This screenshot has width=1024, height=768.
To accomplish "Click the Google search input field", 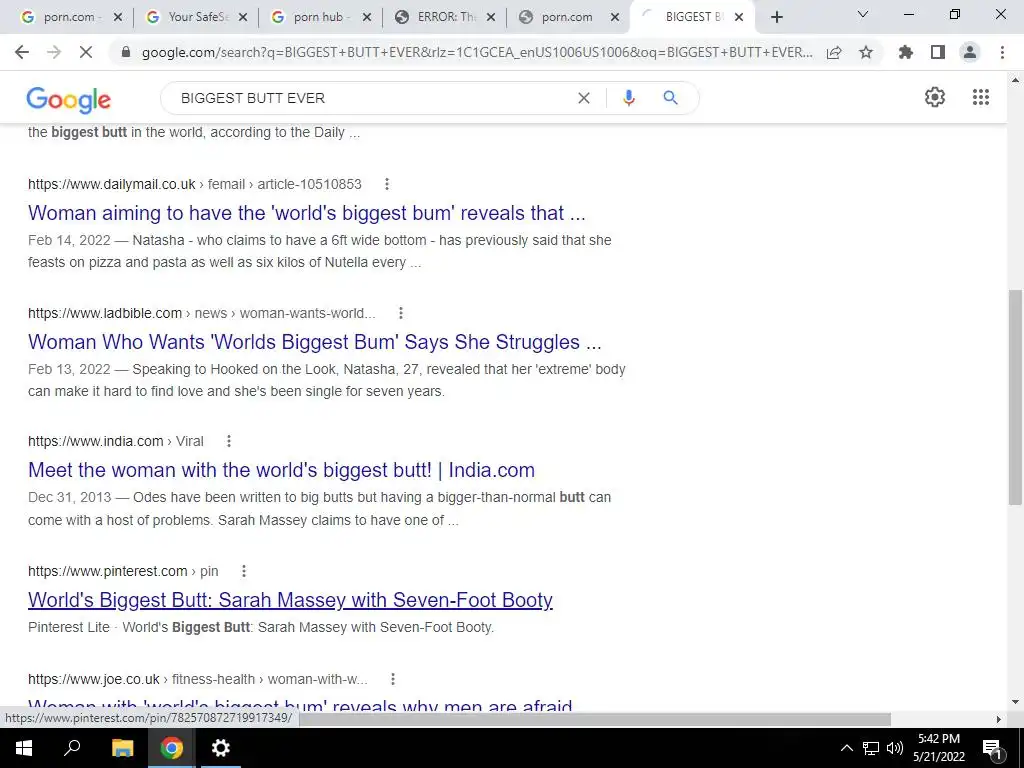I will (x=372, y=98).
